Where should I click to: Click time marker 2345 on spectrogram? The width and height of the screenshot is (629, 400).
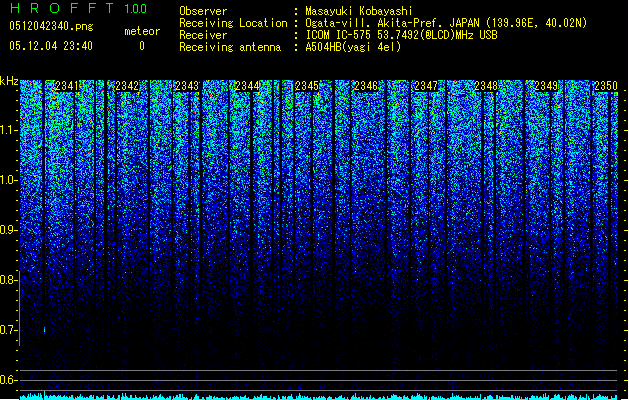click(306, 86)
